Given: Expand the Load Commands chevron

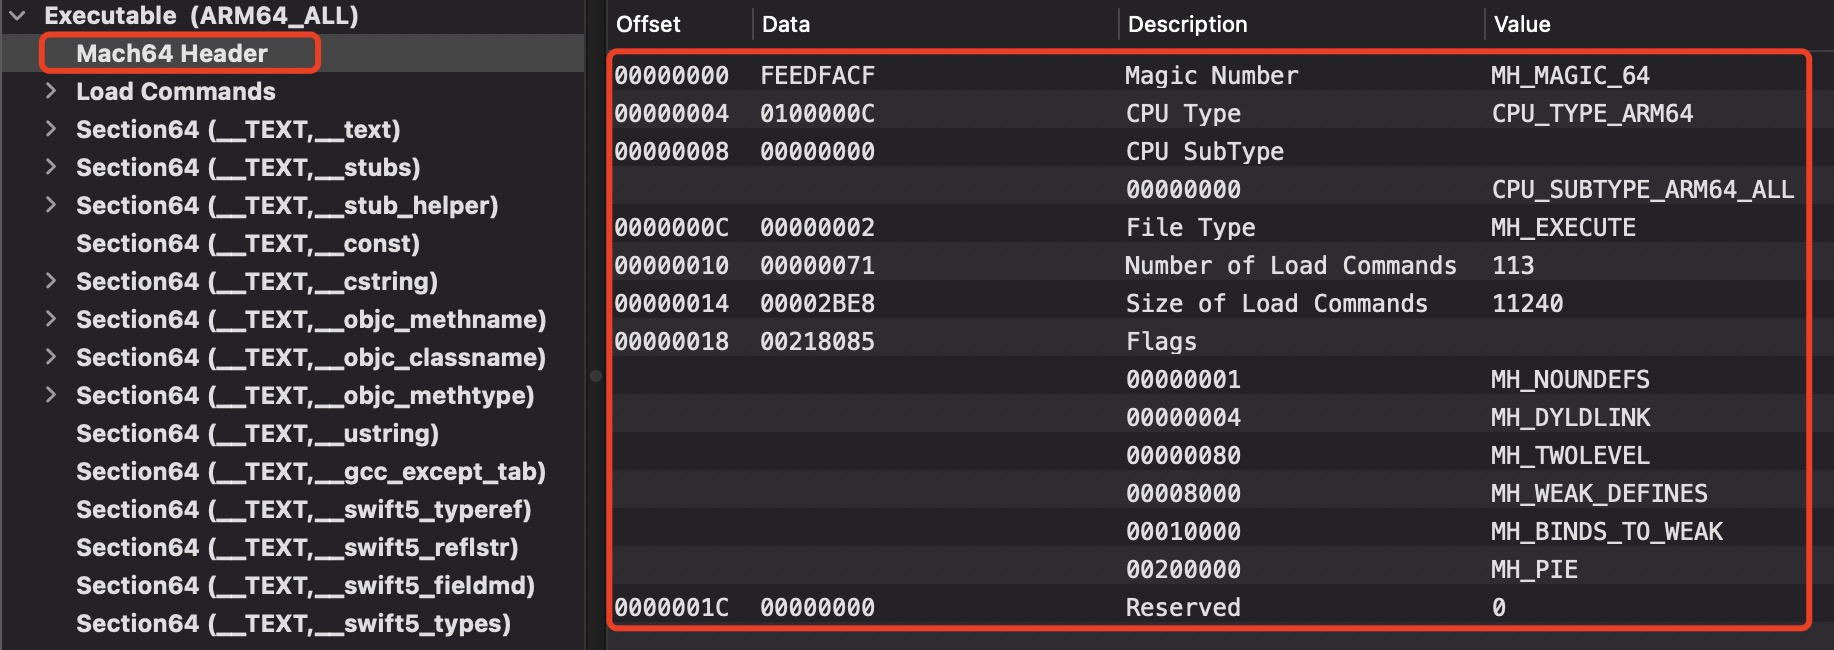Looking at the screenshot, I should tap(51, 91).
